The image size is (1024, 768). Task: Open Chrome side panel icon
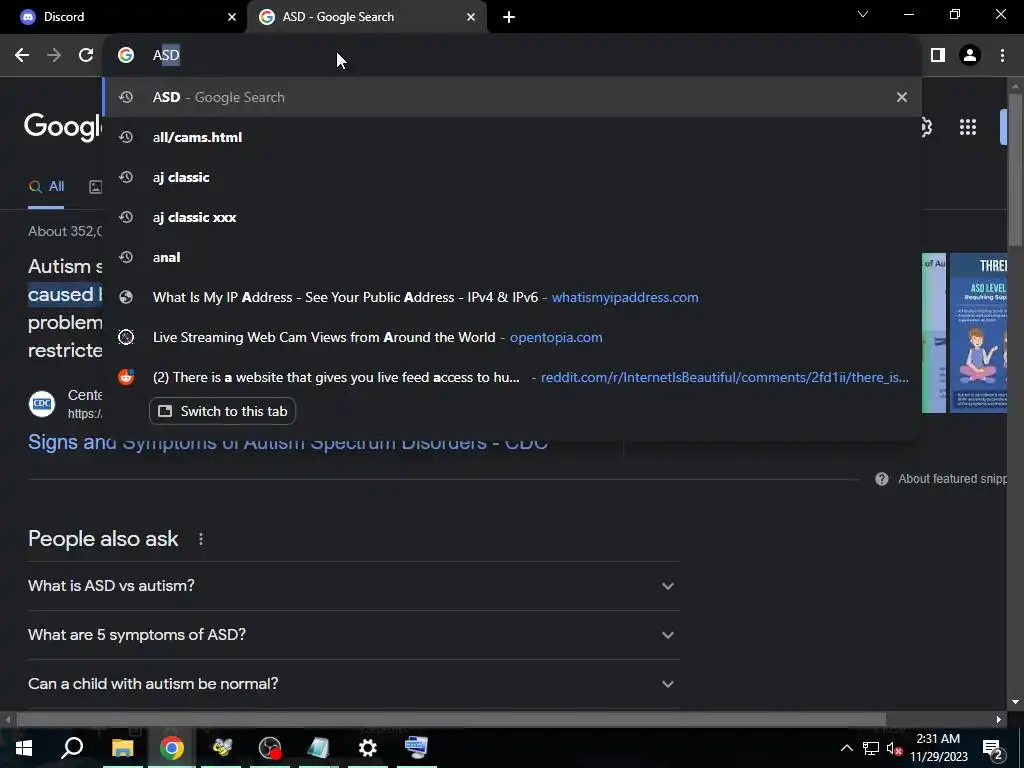(x=938, y=56)
